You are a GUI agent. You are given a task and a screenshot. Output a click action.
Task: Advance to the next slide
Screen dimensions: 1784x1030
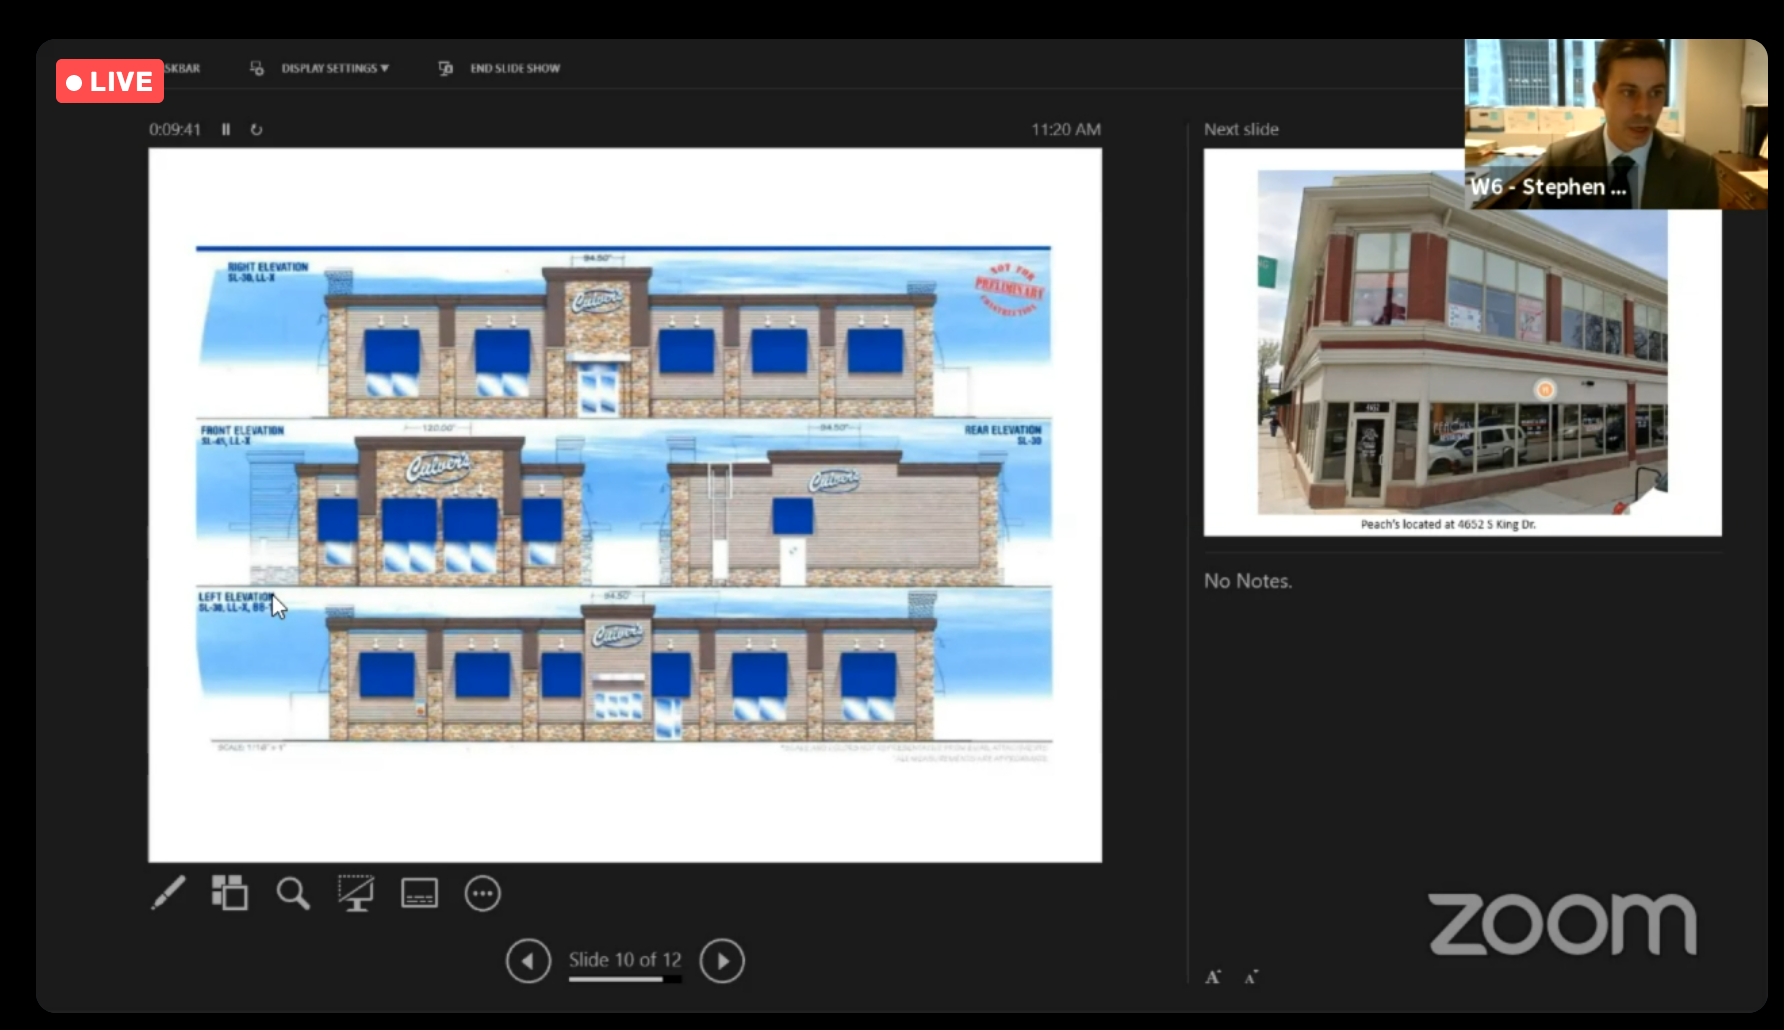pos(722,961)
